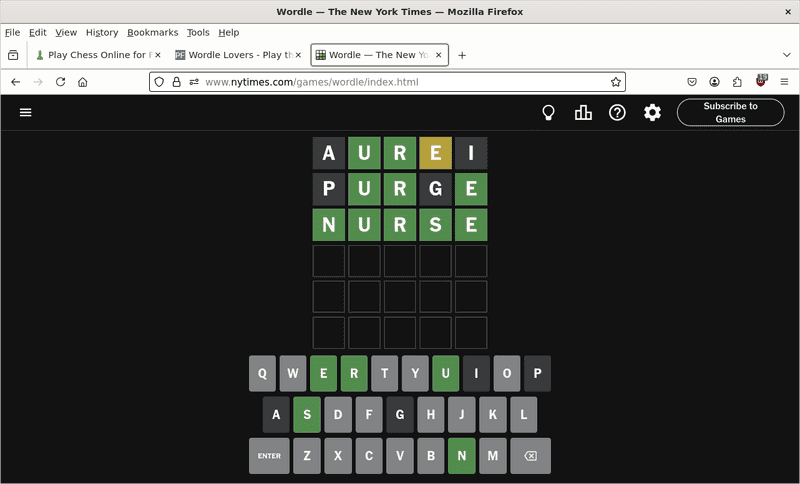
Task: Open the Bookmarks menu
Action: pos(153,33)
